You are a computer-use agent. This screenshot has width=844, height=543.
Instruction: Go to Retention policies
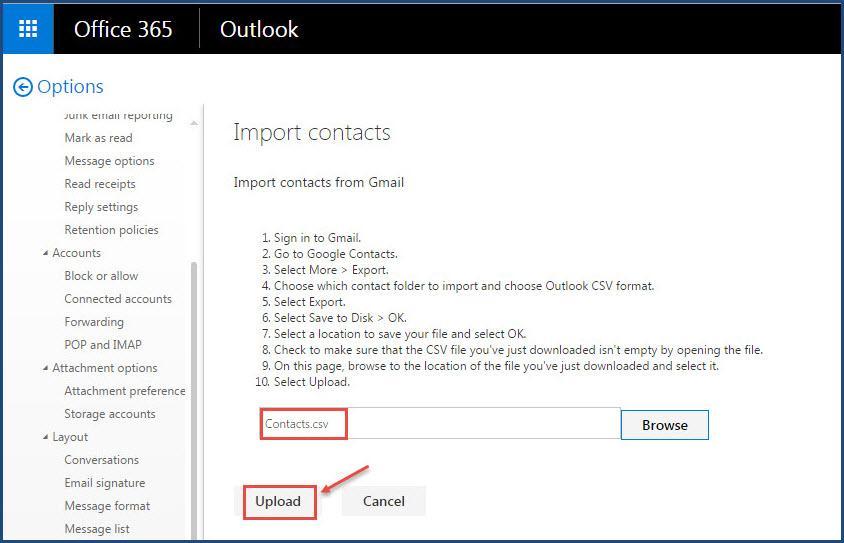(x=111, y=230)
